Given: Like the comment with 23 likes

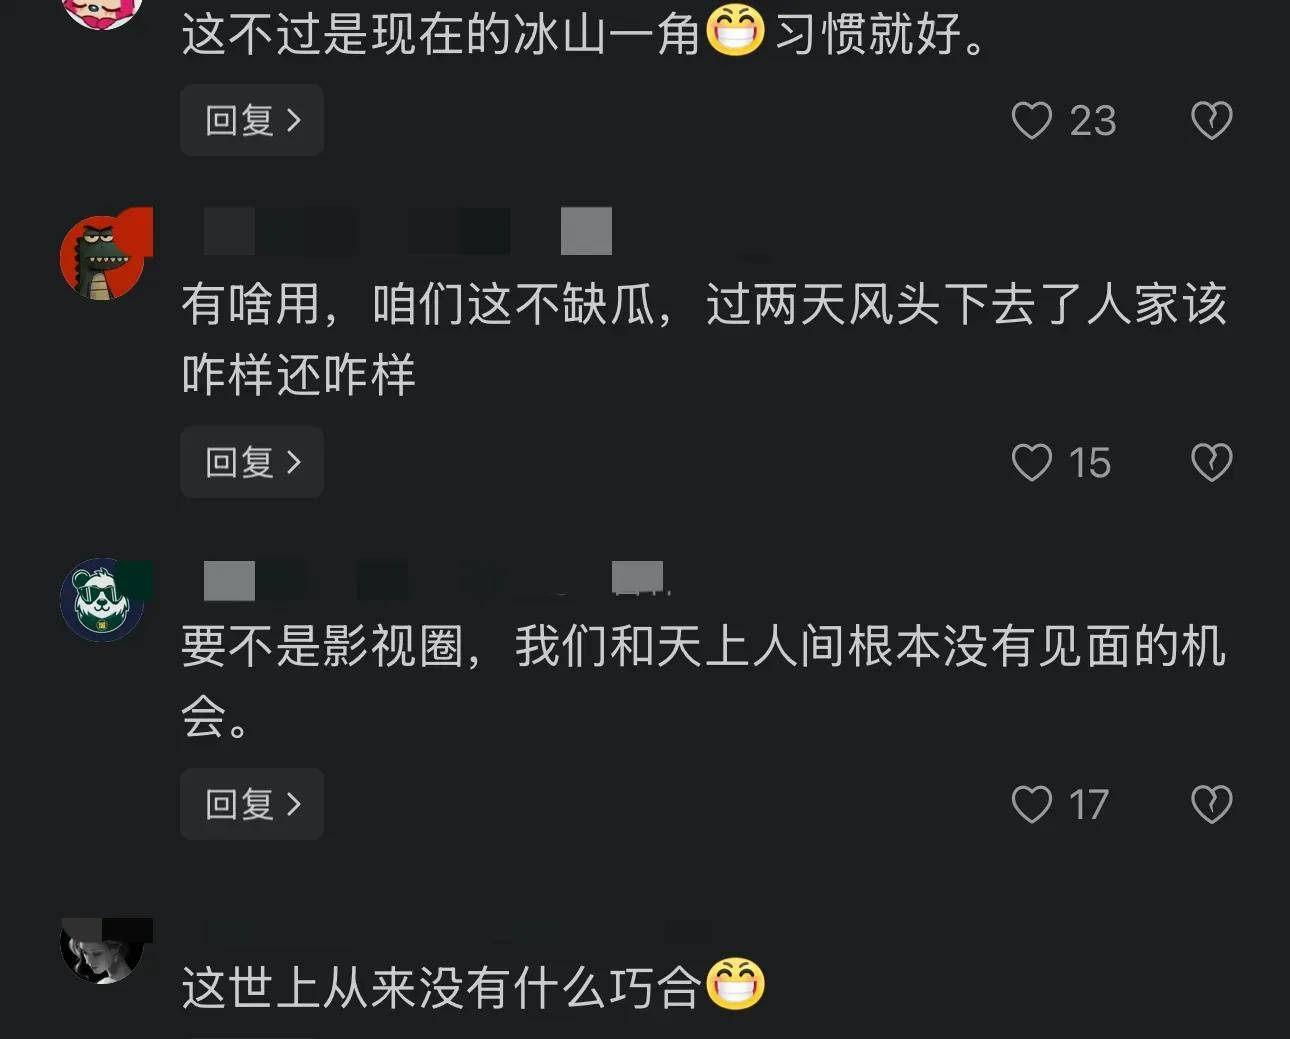Looking at the screenshot, I should [x=1032, y=121].
